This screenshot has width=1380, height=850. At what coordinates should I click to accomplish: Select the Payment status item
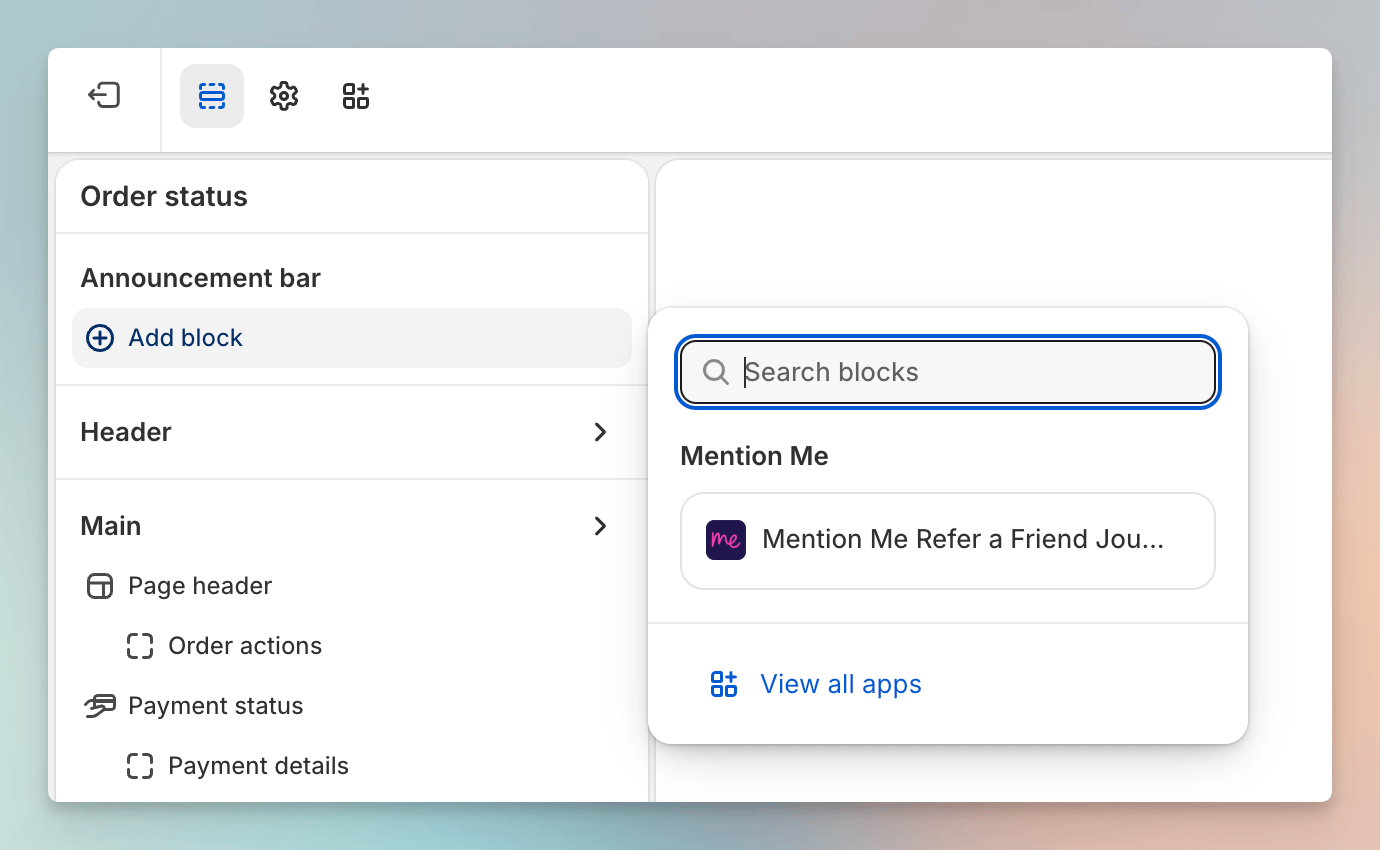pos(216,706)
